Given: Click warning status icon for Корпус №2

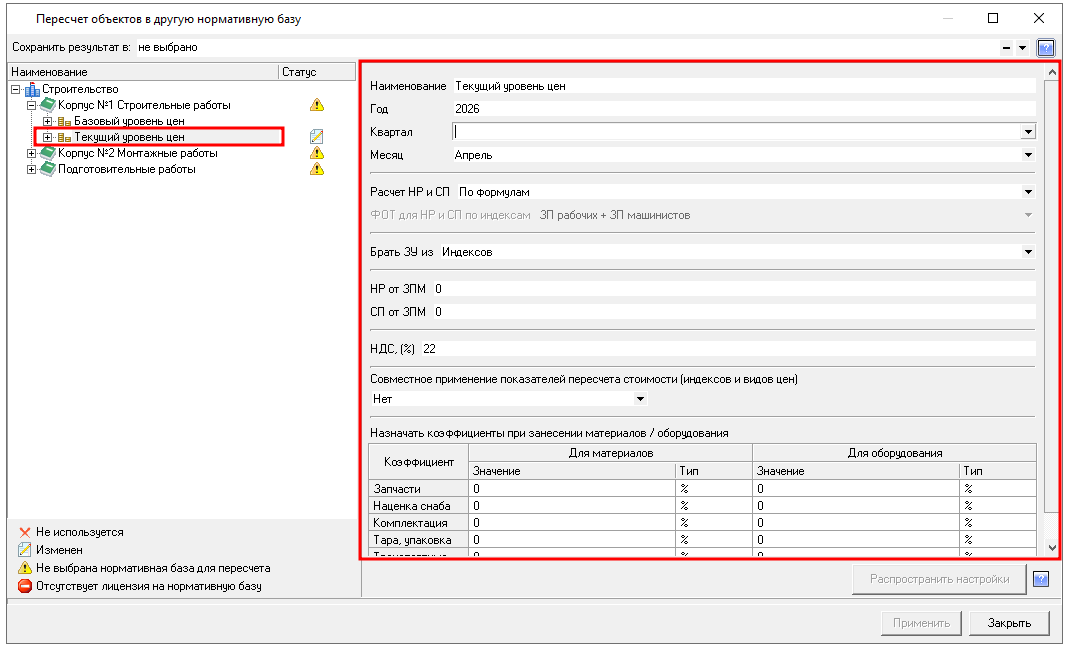Looking at the screenshot, I should [317, 153].
